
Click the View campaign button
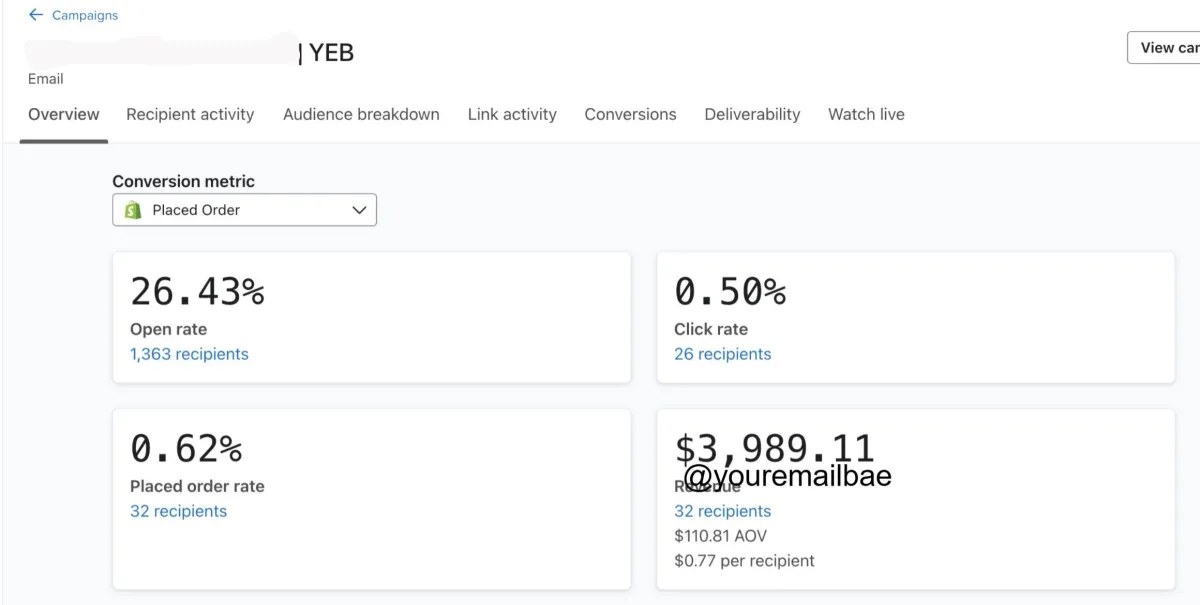[1167, 47]
